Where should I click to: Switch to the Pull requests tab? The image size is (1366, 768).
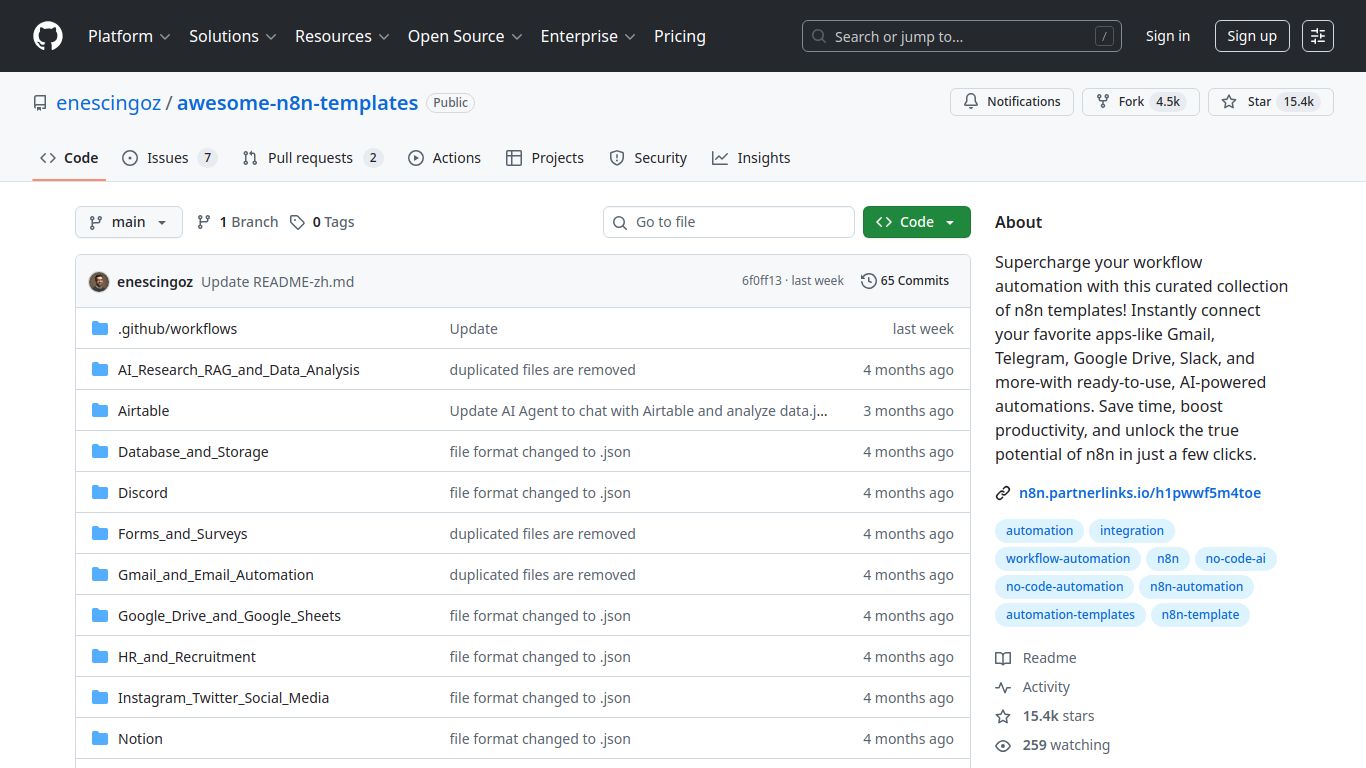311,157
